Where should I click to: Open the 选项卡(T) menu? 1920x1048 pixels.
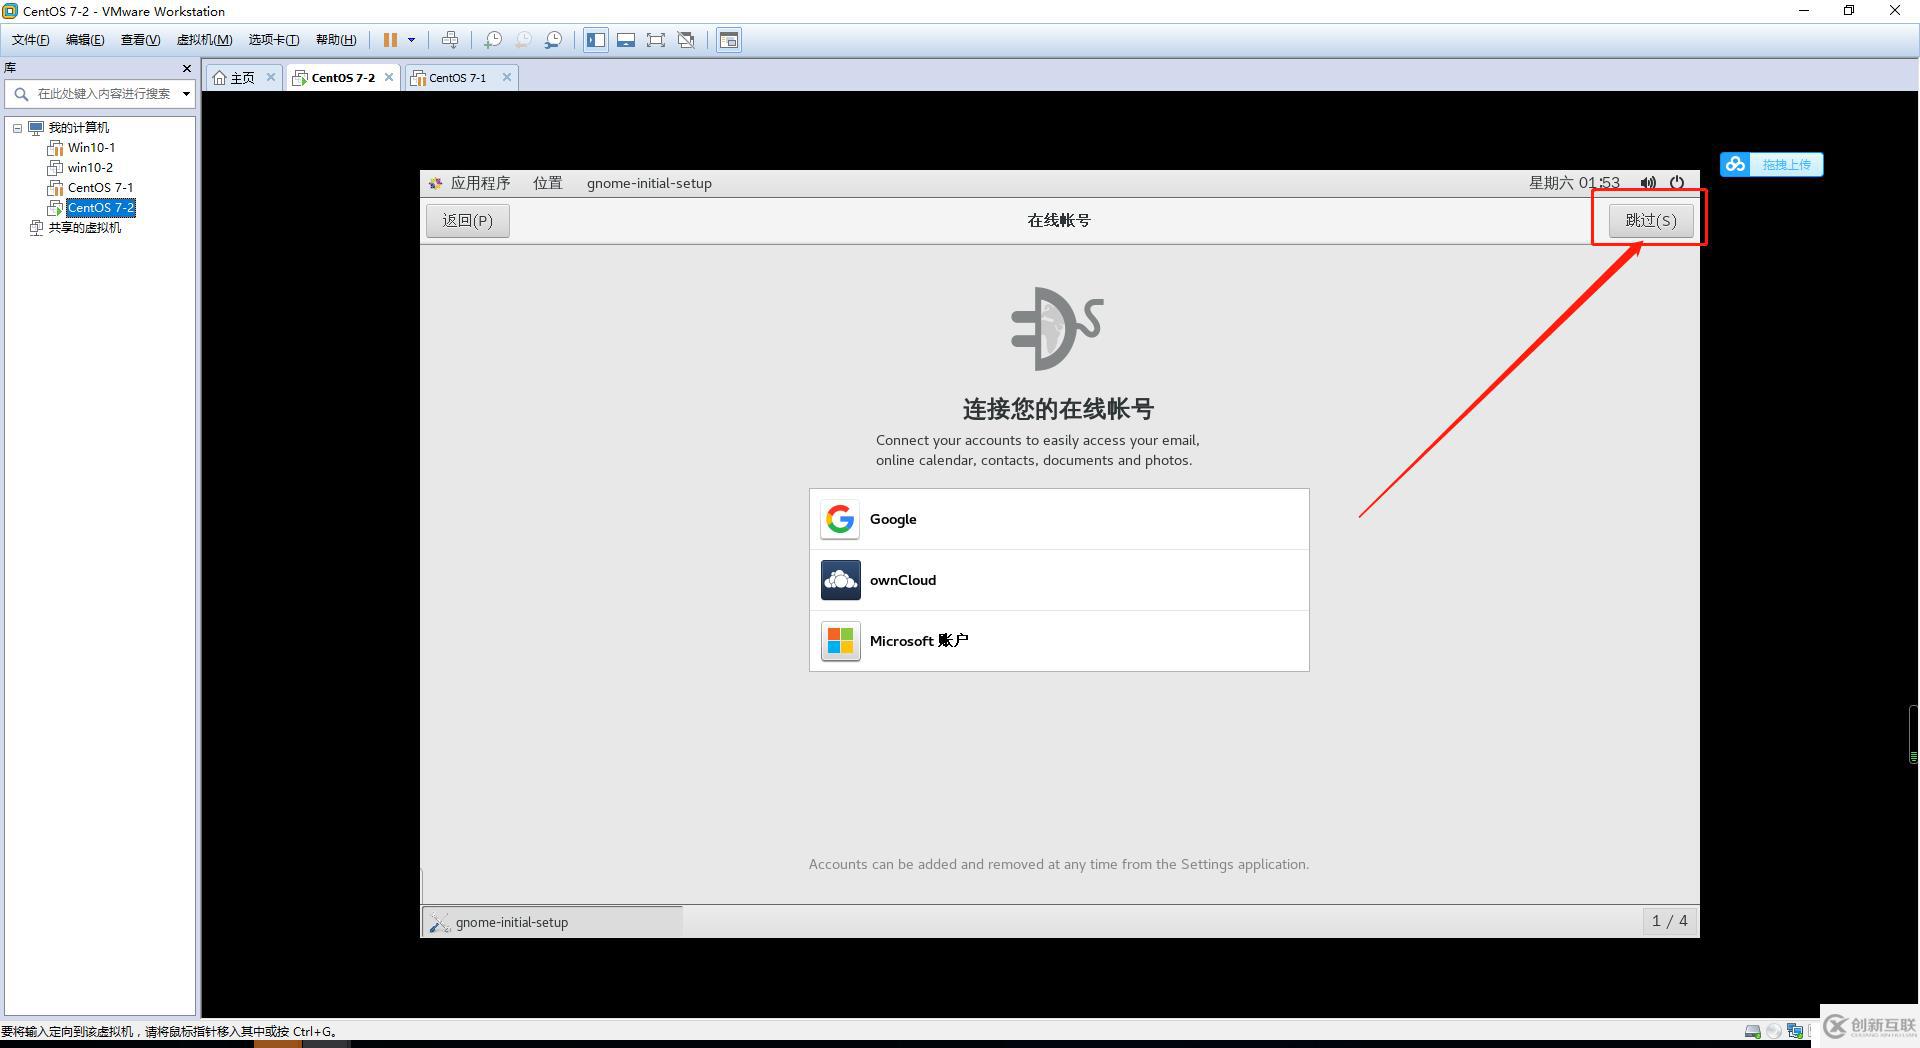point(274,40)
